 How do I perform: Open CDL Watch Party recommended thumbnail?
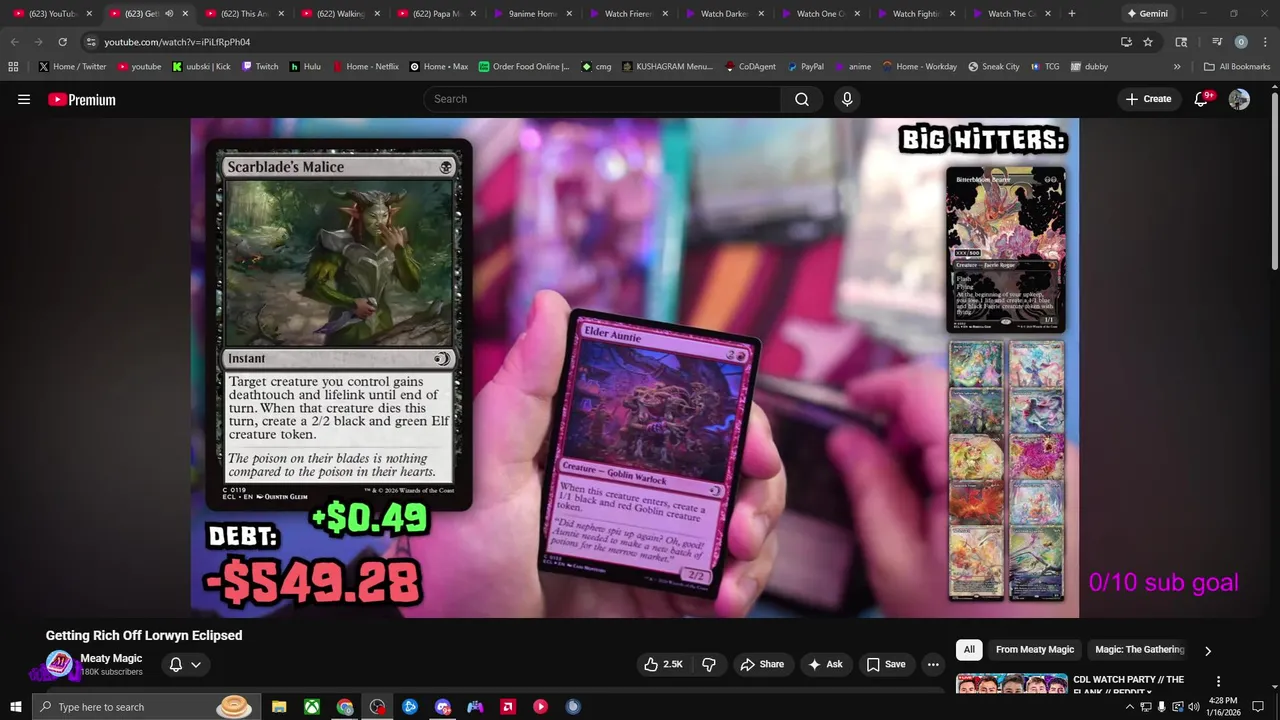[1010, 685]
